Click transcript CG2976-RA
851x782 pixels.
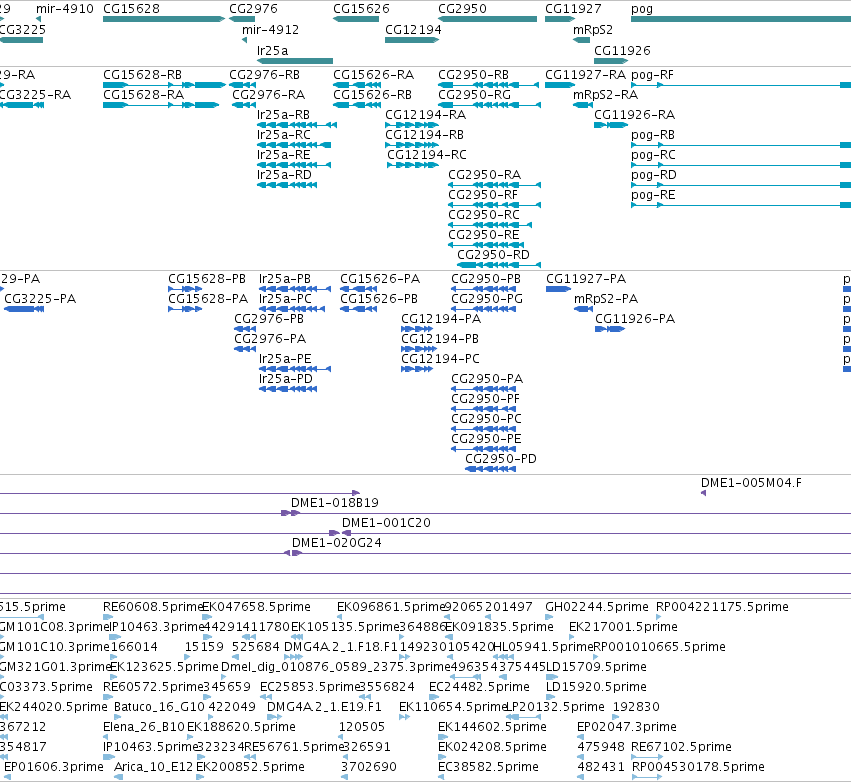(x=244, y=105)
